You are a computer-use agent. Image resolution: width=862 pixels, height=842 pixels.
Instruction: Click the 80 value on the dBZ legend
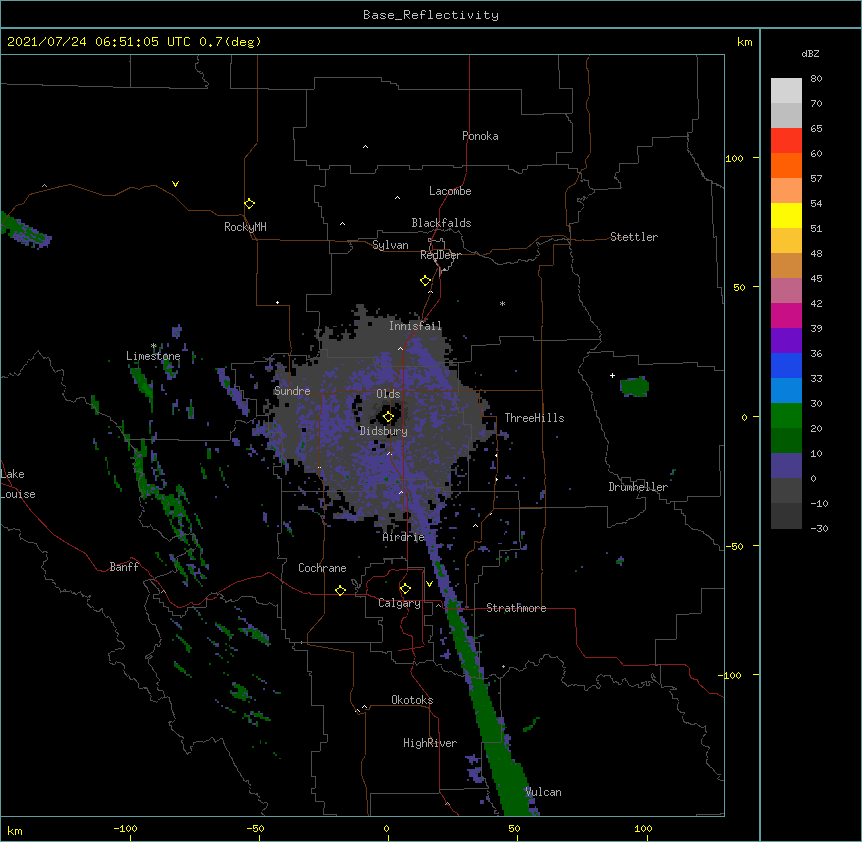(816, 79)
